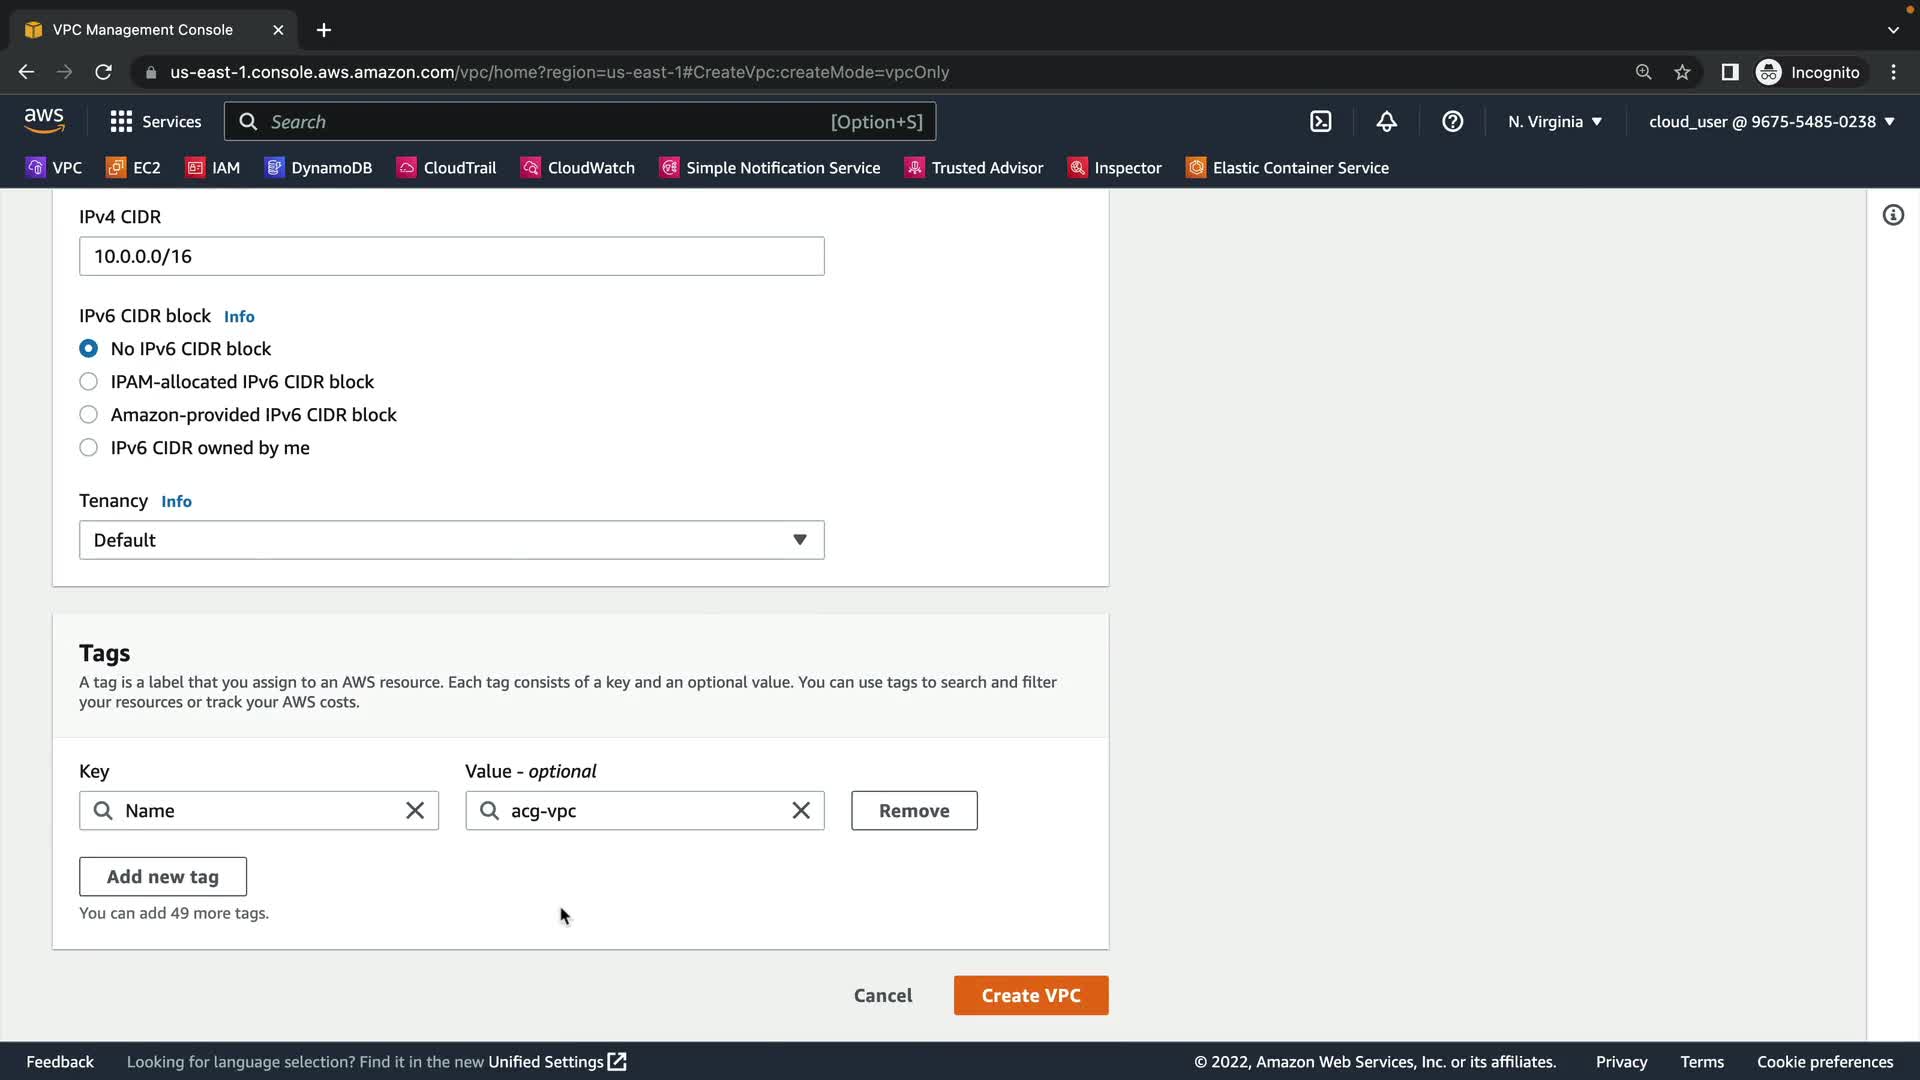
Task: Select IPAM-allocated IPv6 CIDR block
Action: [89, 382]
